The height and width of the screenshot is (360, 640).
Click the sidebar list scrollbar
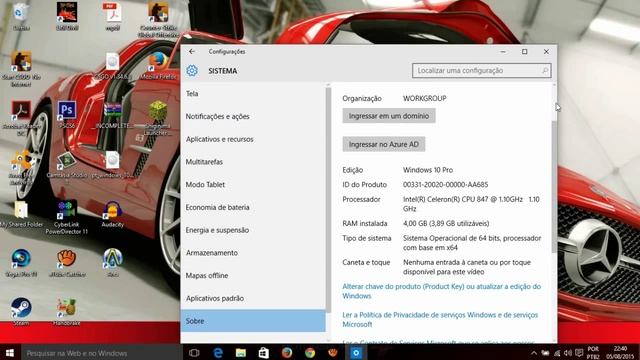click(328, 200)
